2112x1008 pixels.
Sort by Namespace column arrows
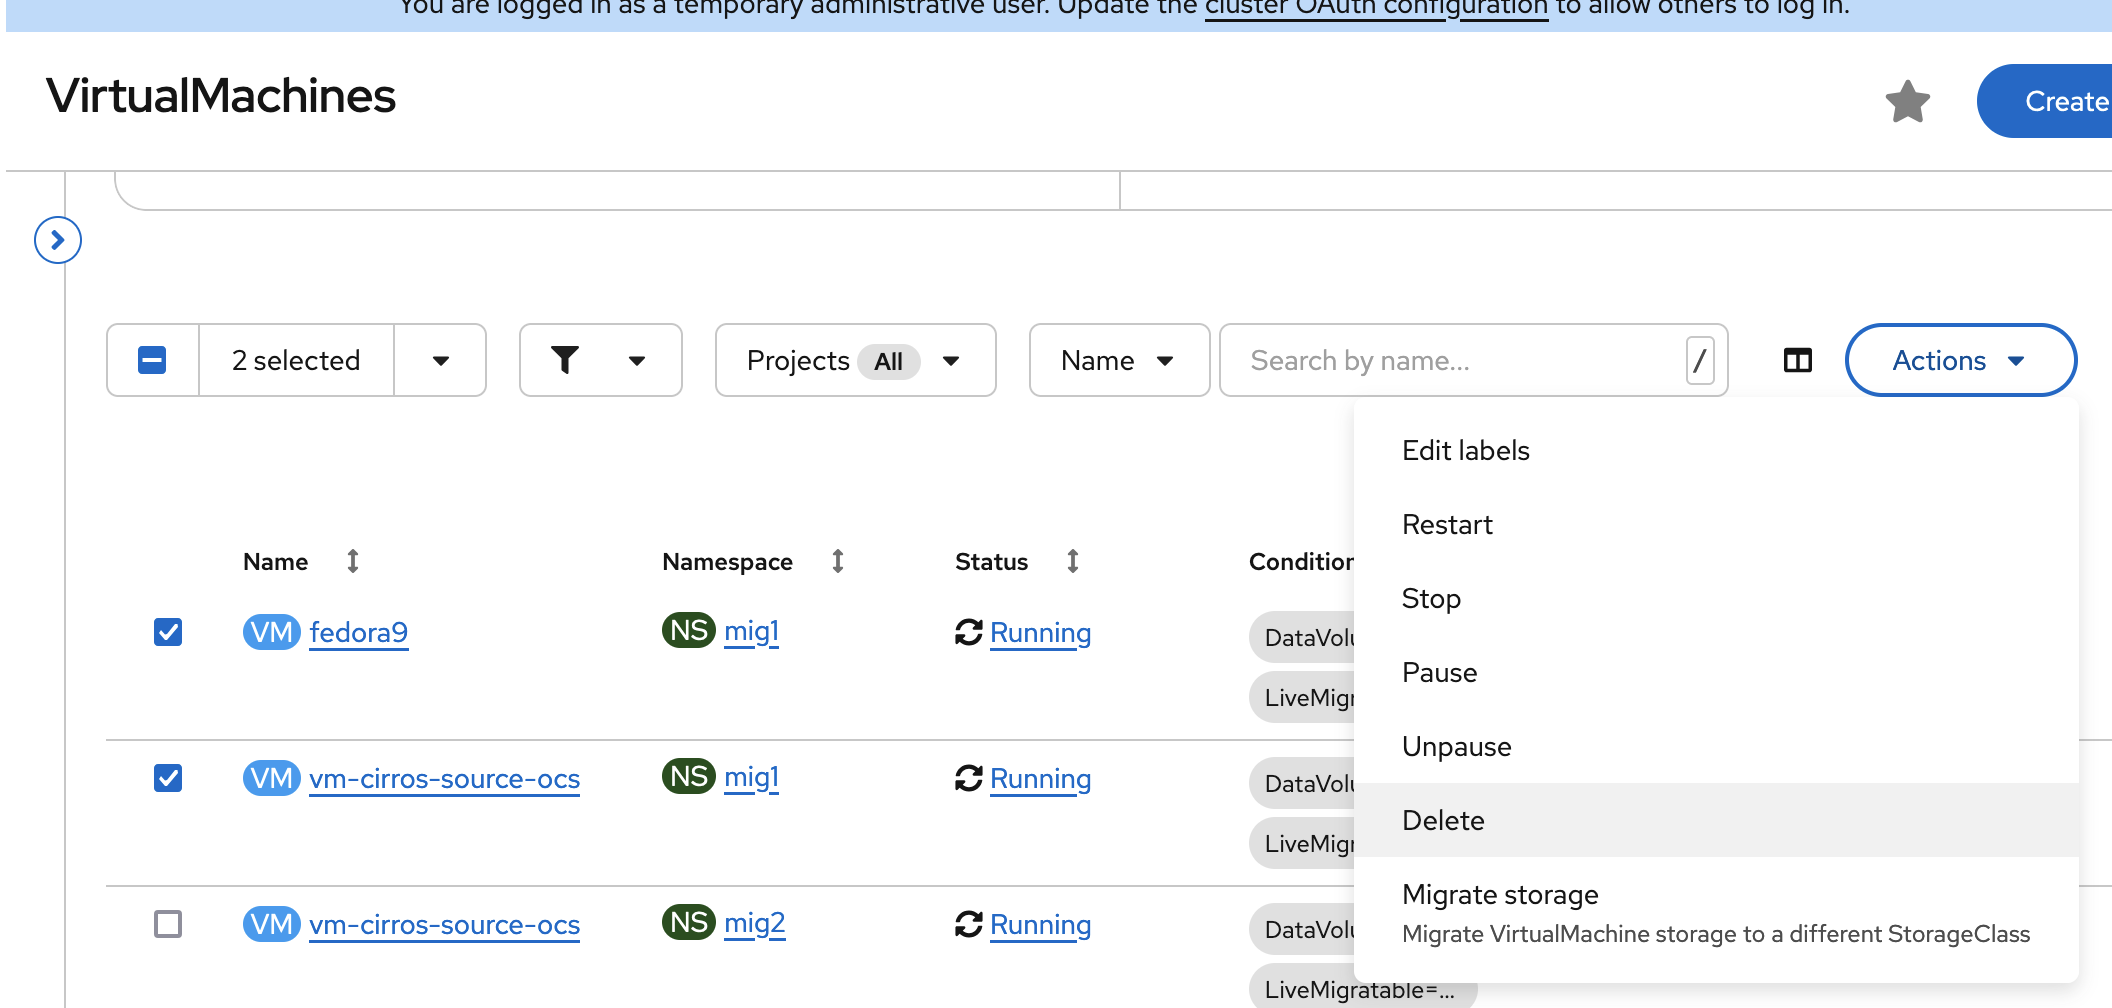pyautogui.click(x=837, y=561)
